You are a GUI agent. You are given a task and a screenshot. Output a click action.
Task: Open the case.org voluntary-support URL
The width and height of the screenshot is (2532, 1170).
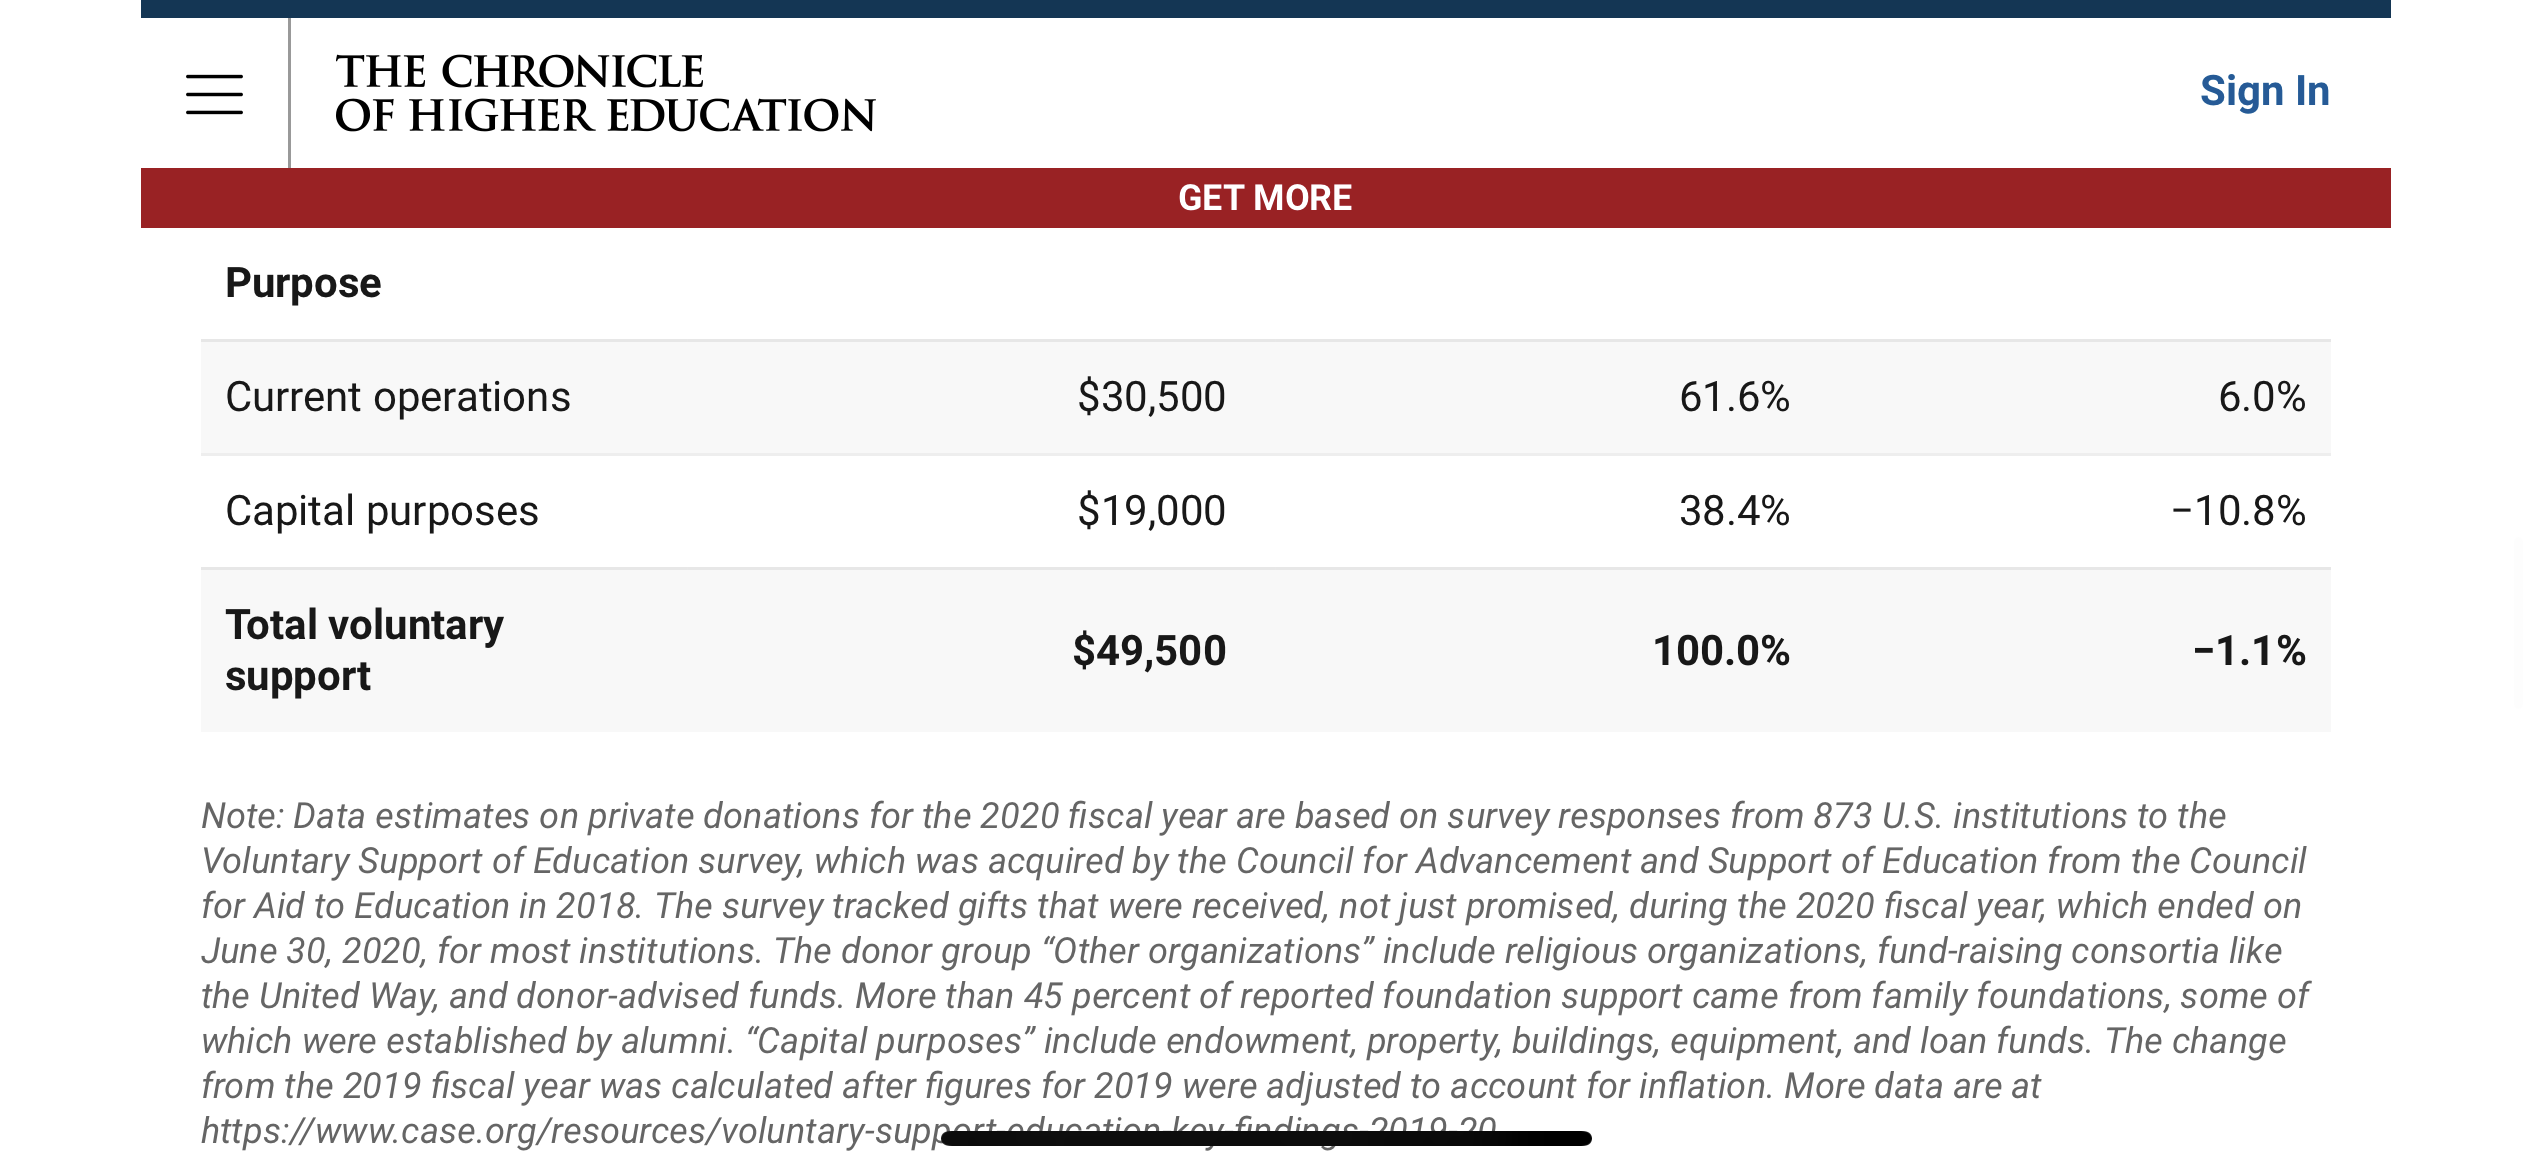pyautogui.click(x=849, y=1131)
